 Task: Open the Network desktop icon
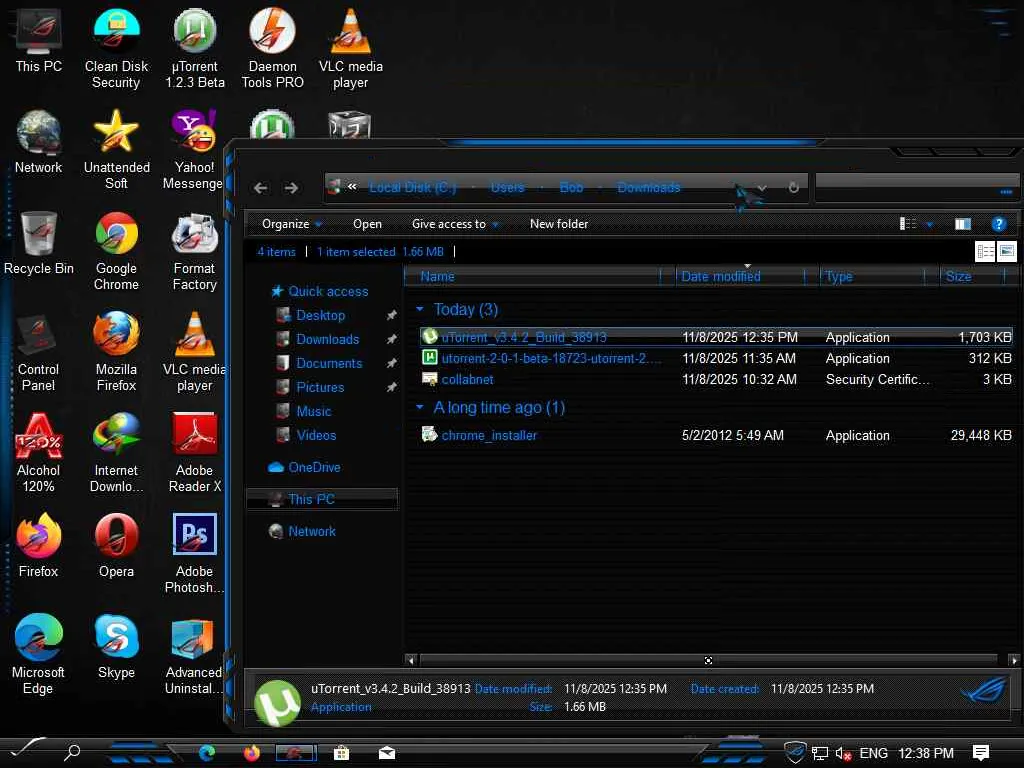tap(39, 142)
